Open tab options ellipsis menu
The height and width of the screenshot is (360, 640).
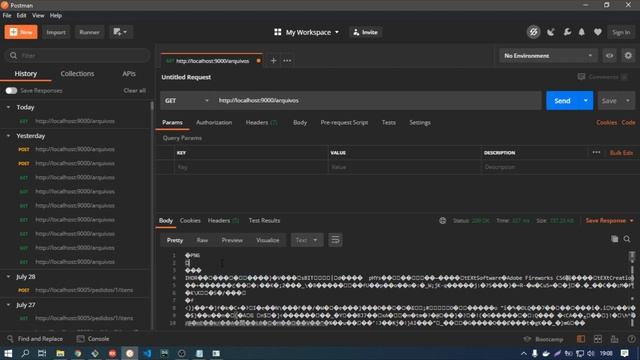point(287,60)
